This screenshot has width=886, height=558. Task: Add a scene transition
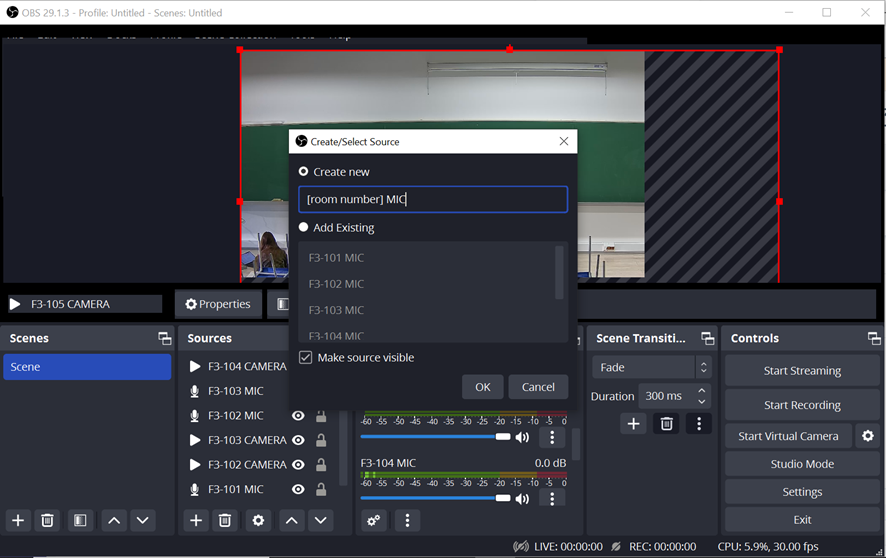[x=633, y=424]
